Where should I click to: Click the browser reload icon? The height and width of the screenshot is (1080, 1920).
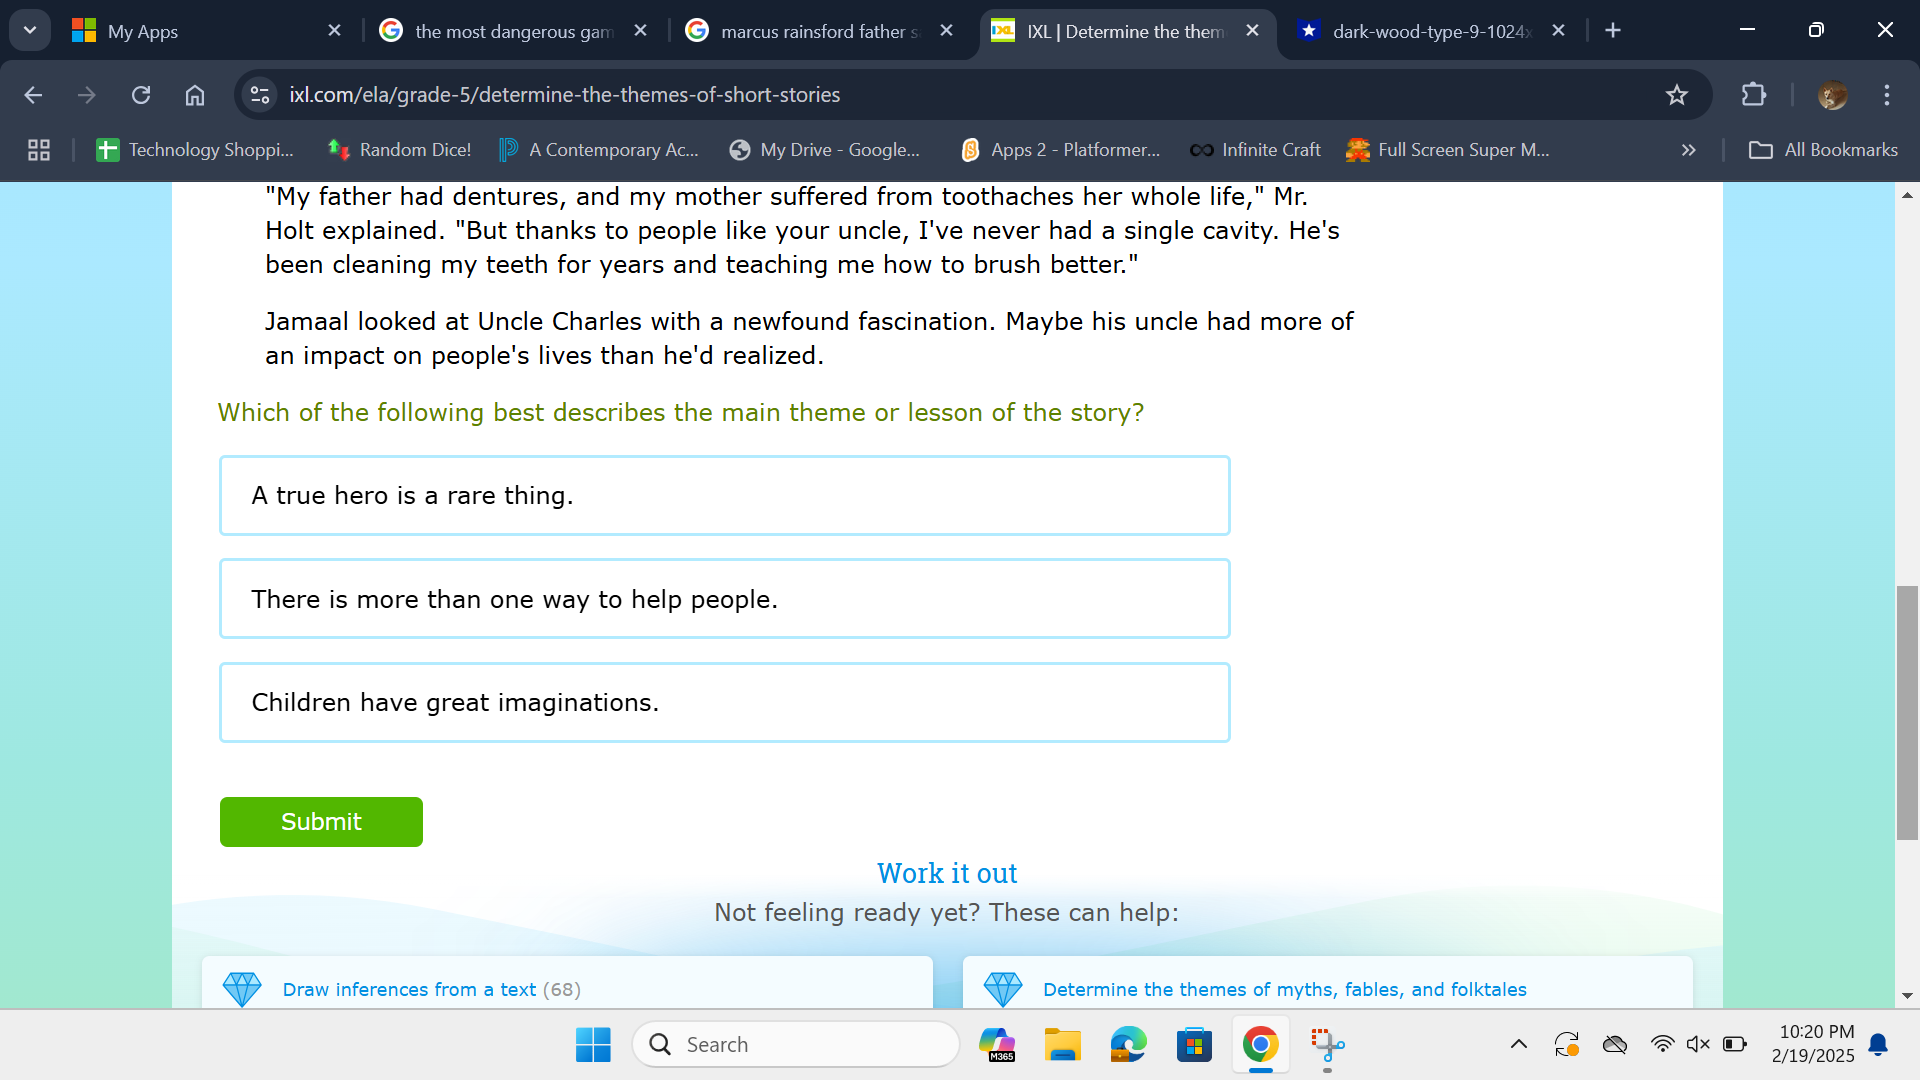(141, 95)
